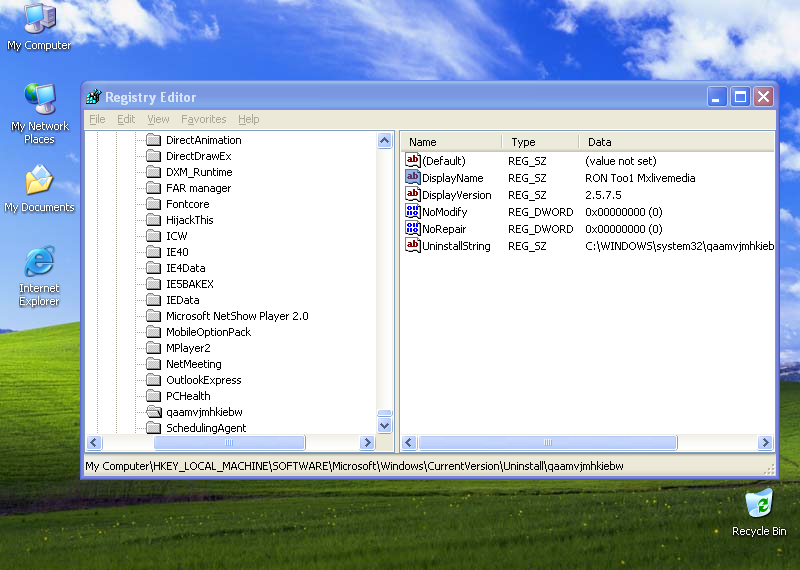
Task: Click the NoRepair REG_DWORD type cell
Action: (540, 229)
